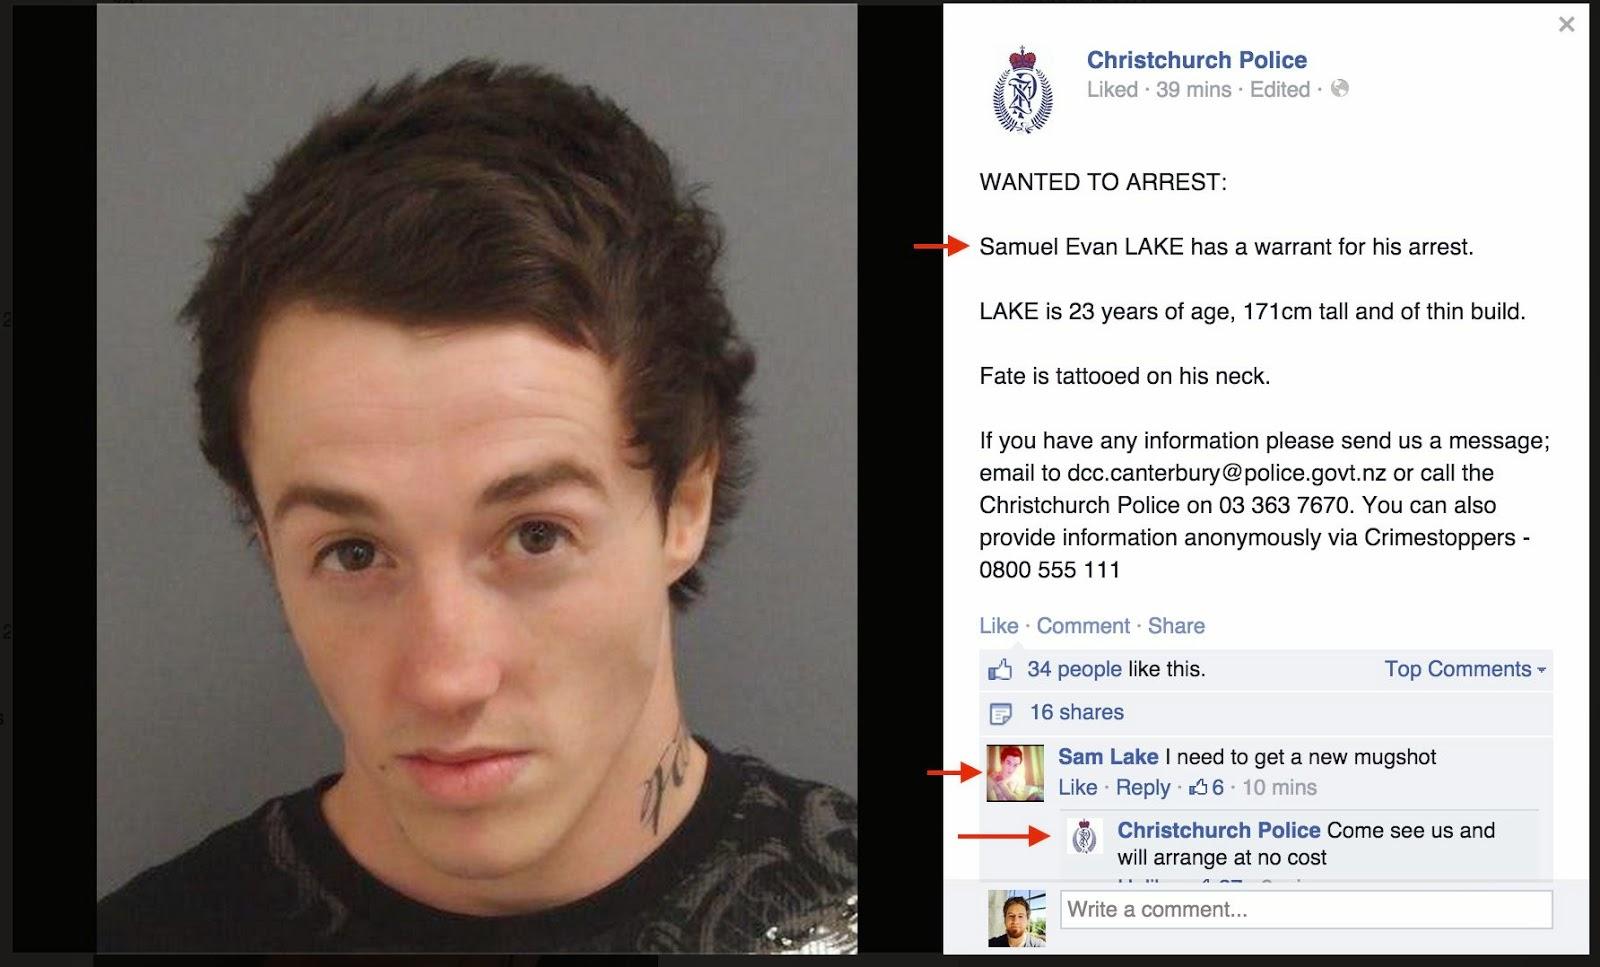Click your profile picture beside comment box
Viewport: 1600px width, 967px height.
coord(1016,918)
